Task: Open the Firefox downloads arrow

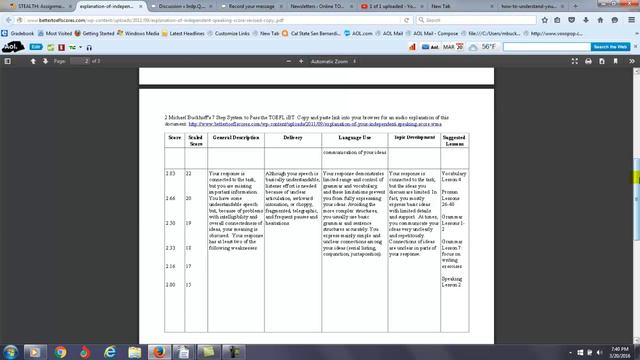Action: point(586,20)
